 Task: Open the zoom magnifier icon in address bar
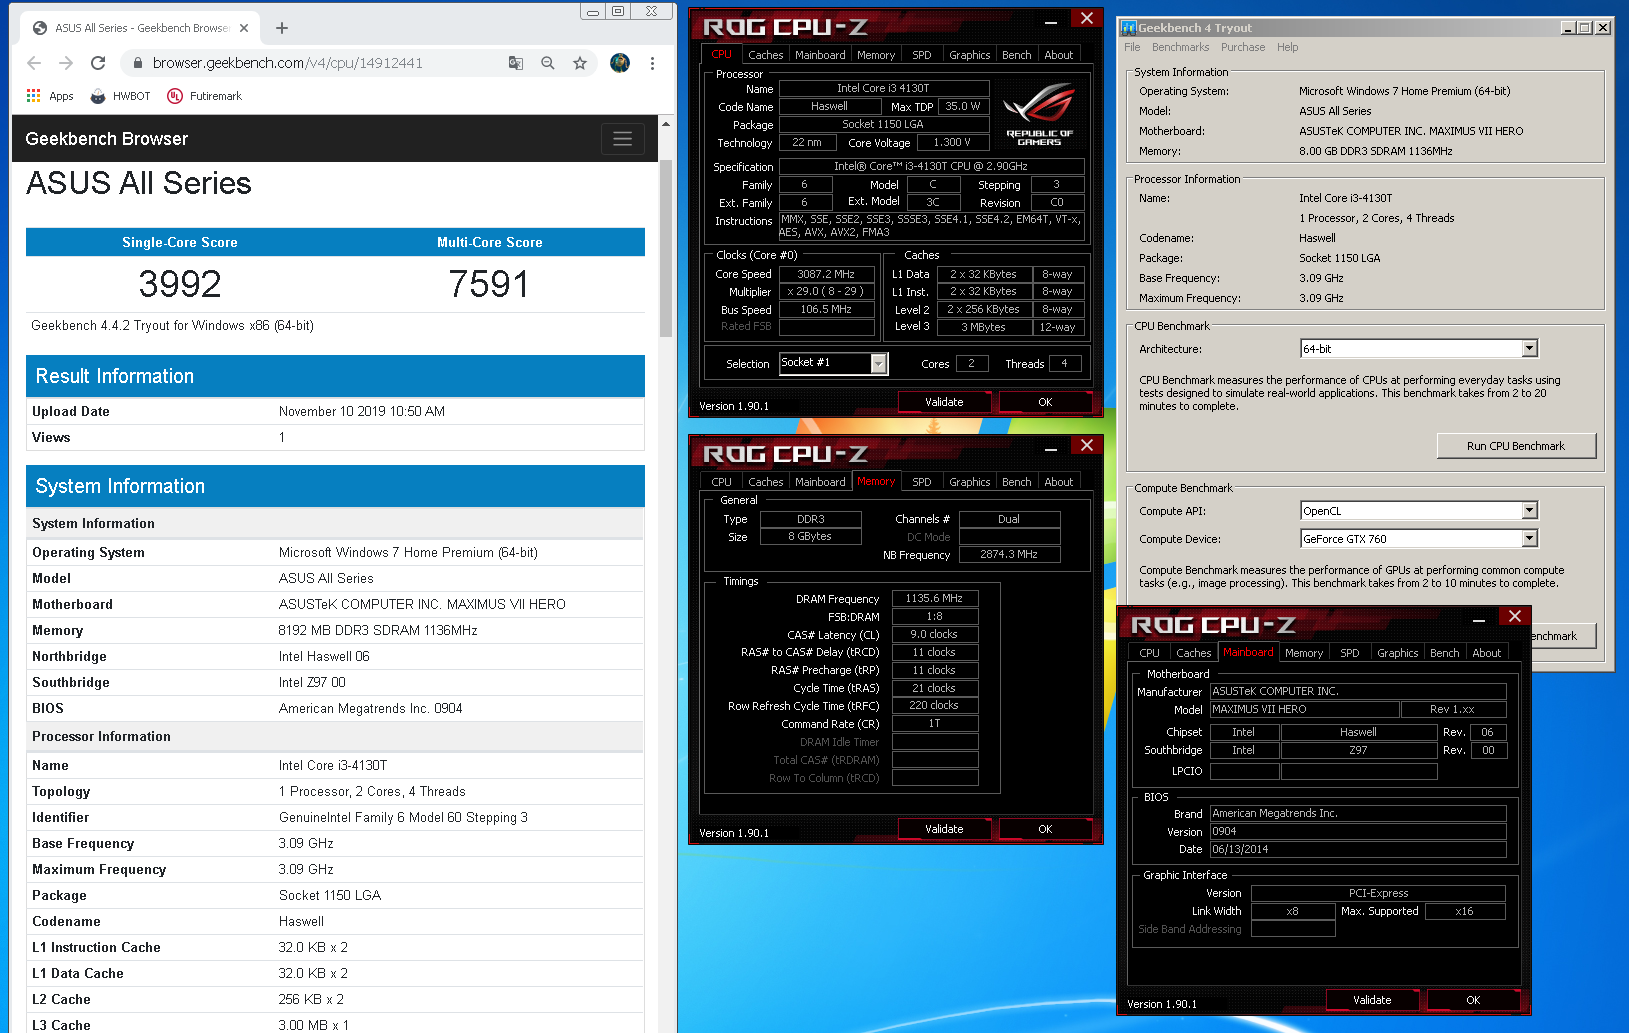[x=548, y=63]
